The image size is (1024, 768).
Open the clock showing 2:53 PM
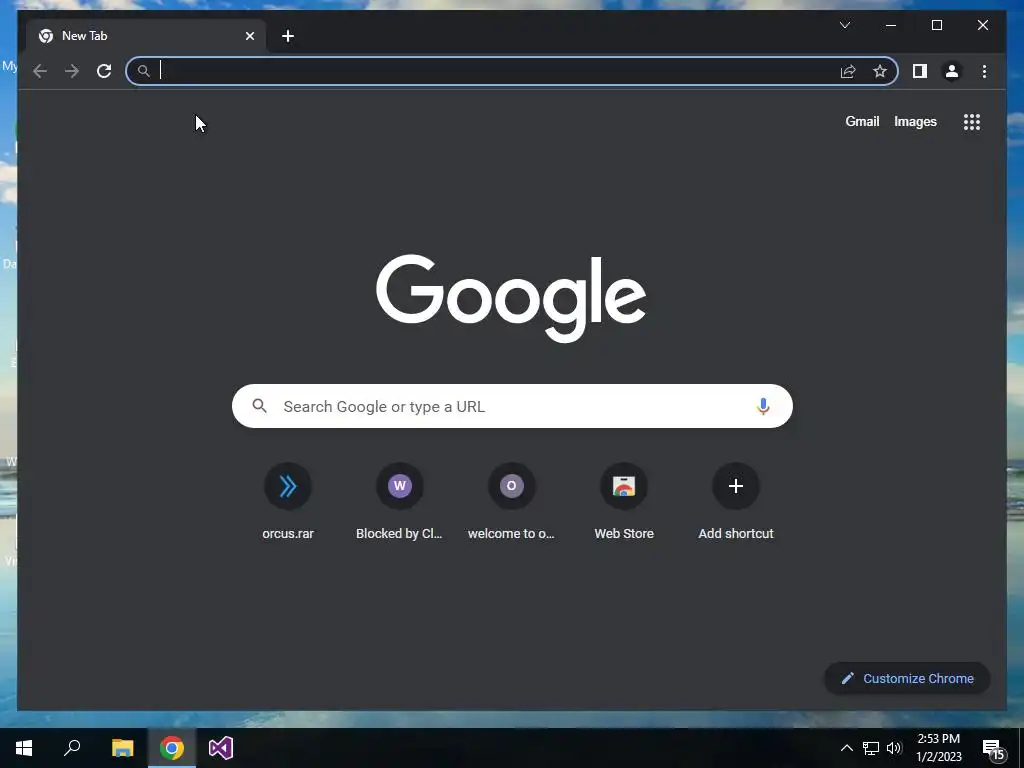point(938,748)
